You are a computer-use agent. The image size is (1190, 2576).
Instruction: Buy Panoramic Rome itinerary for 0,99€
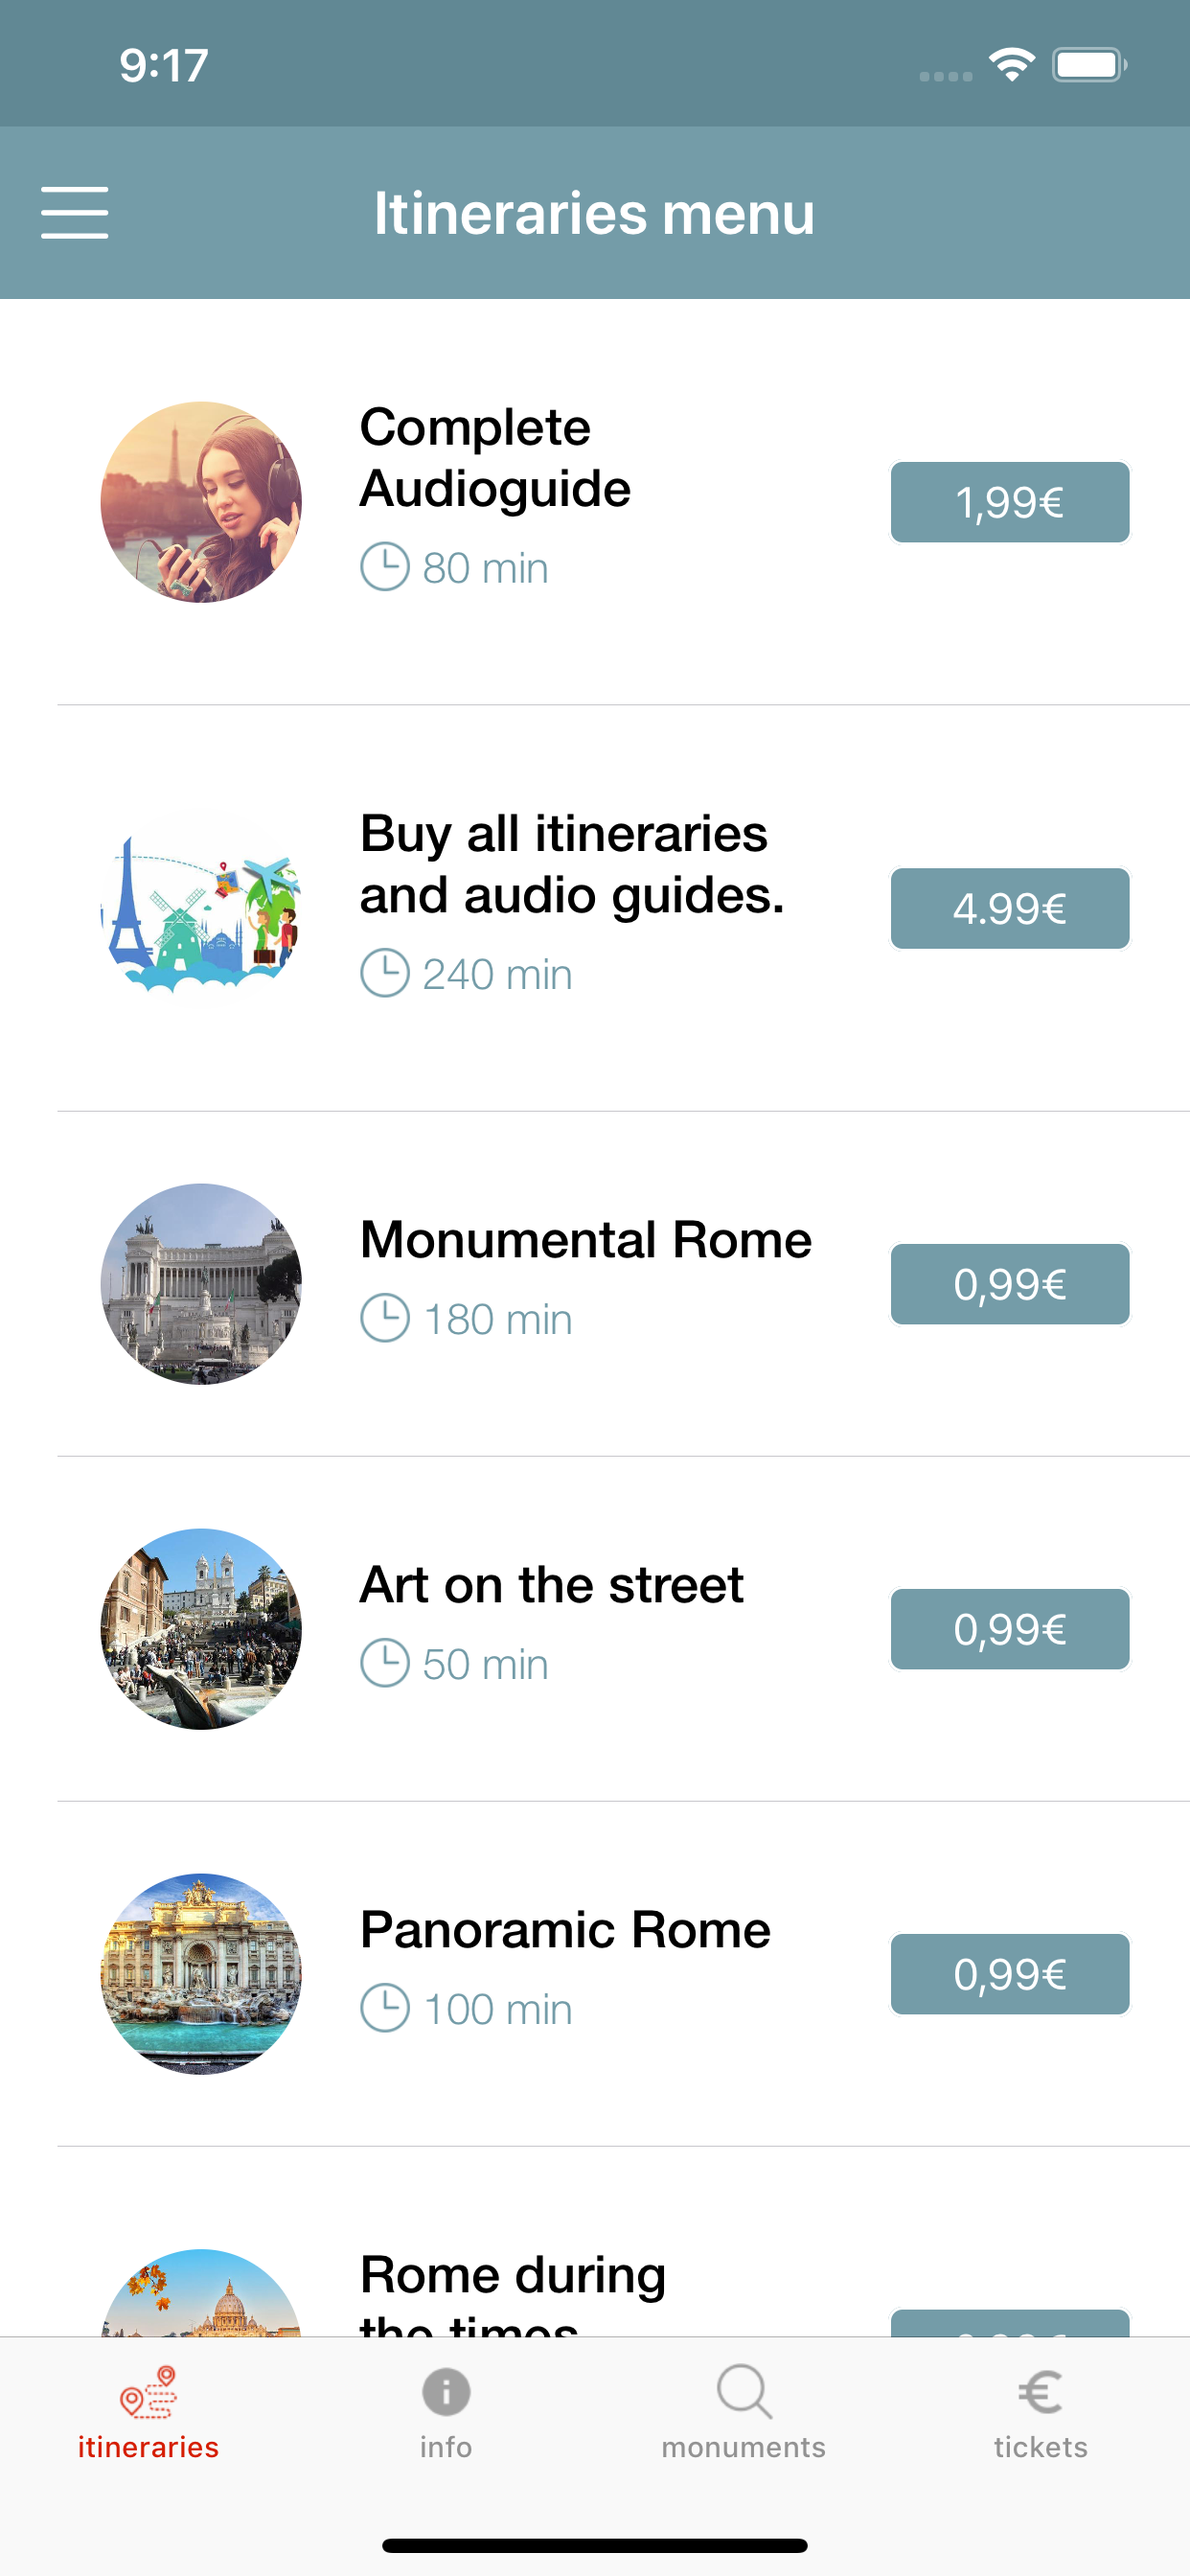1009,1974
